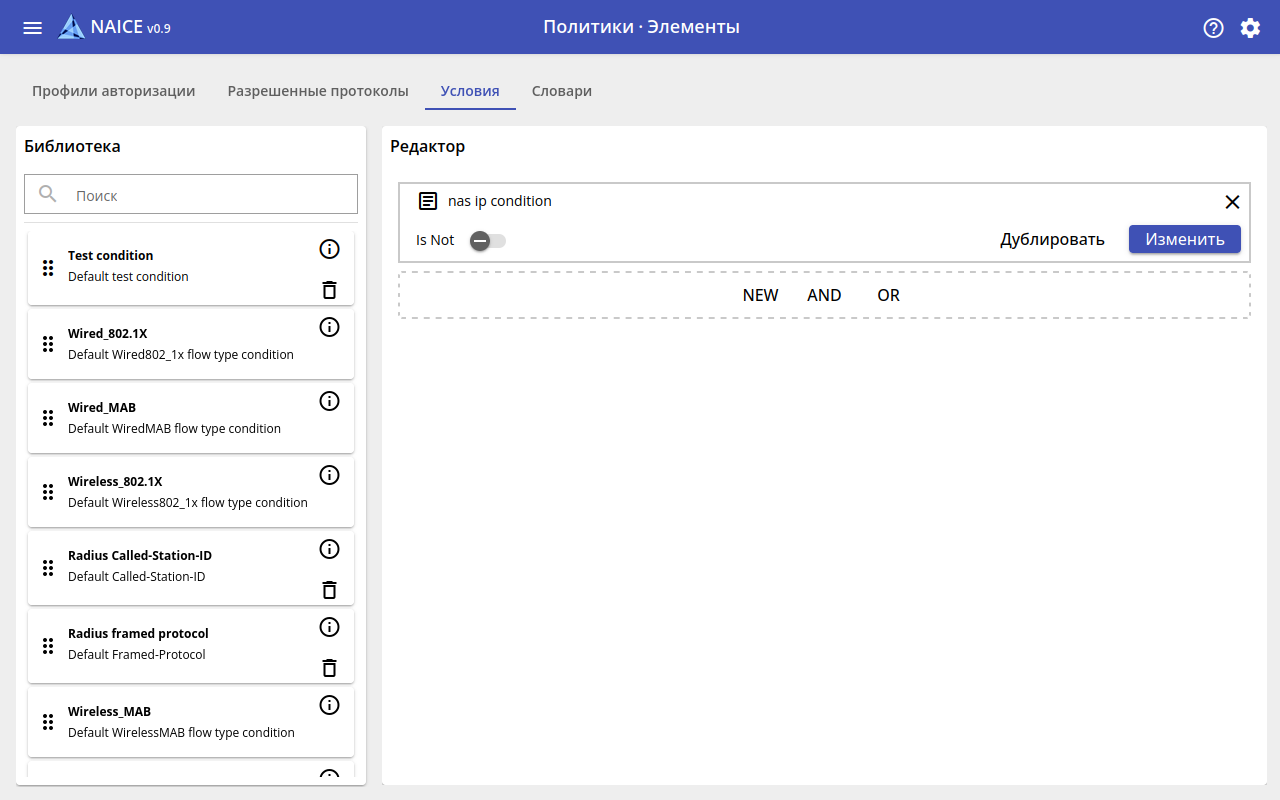Screen dimensions: 1280x800
Task: Go to Разрешенные протоколы tab
Action: pos(318,91)
